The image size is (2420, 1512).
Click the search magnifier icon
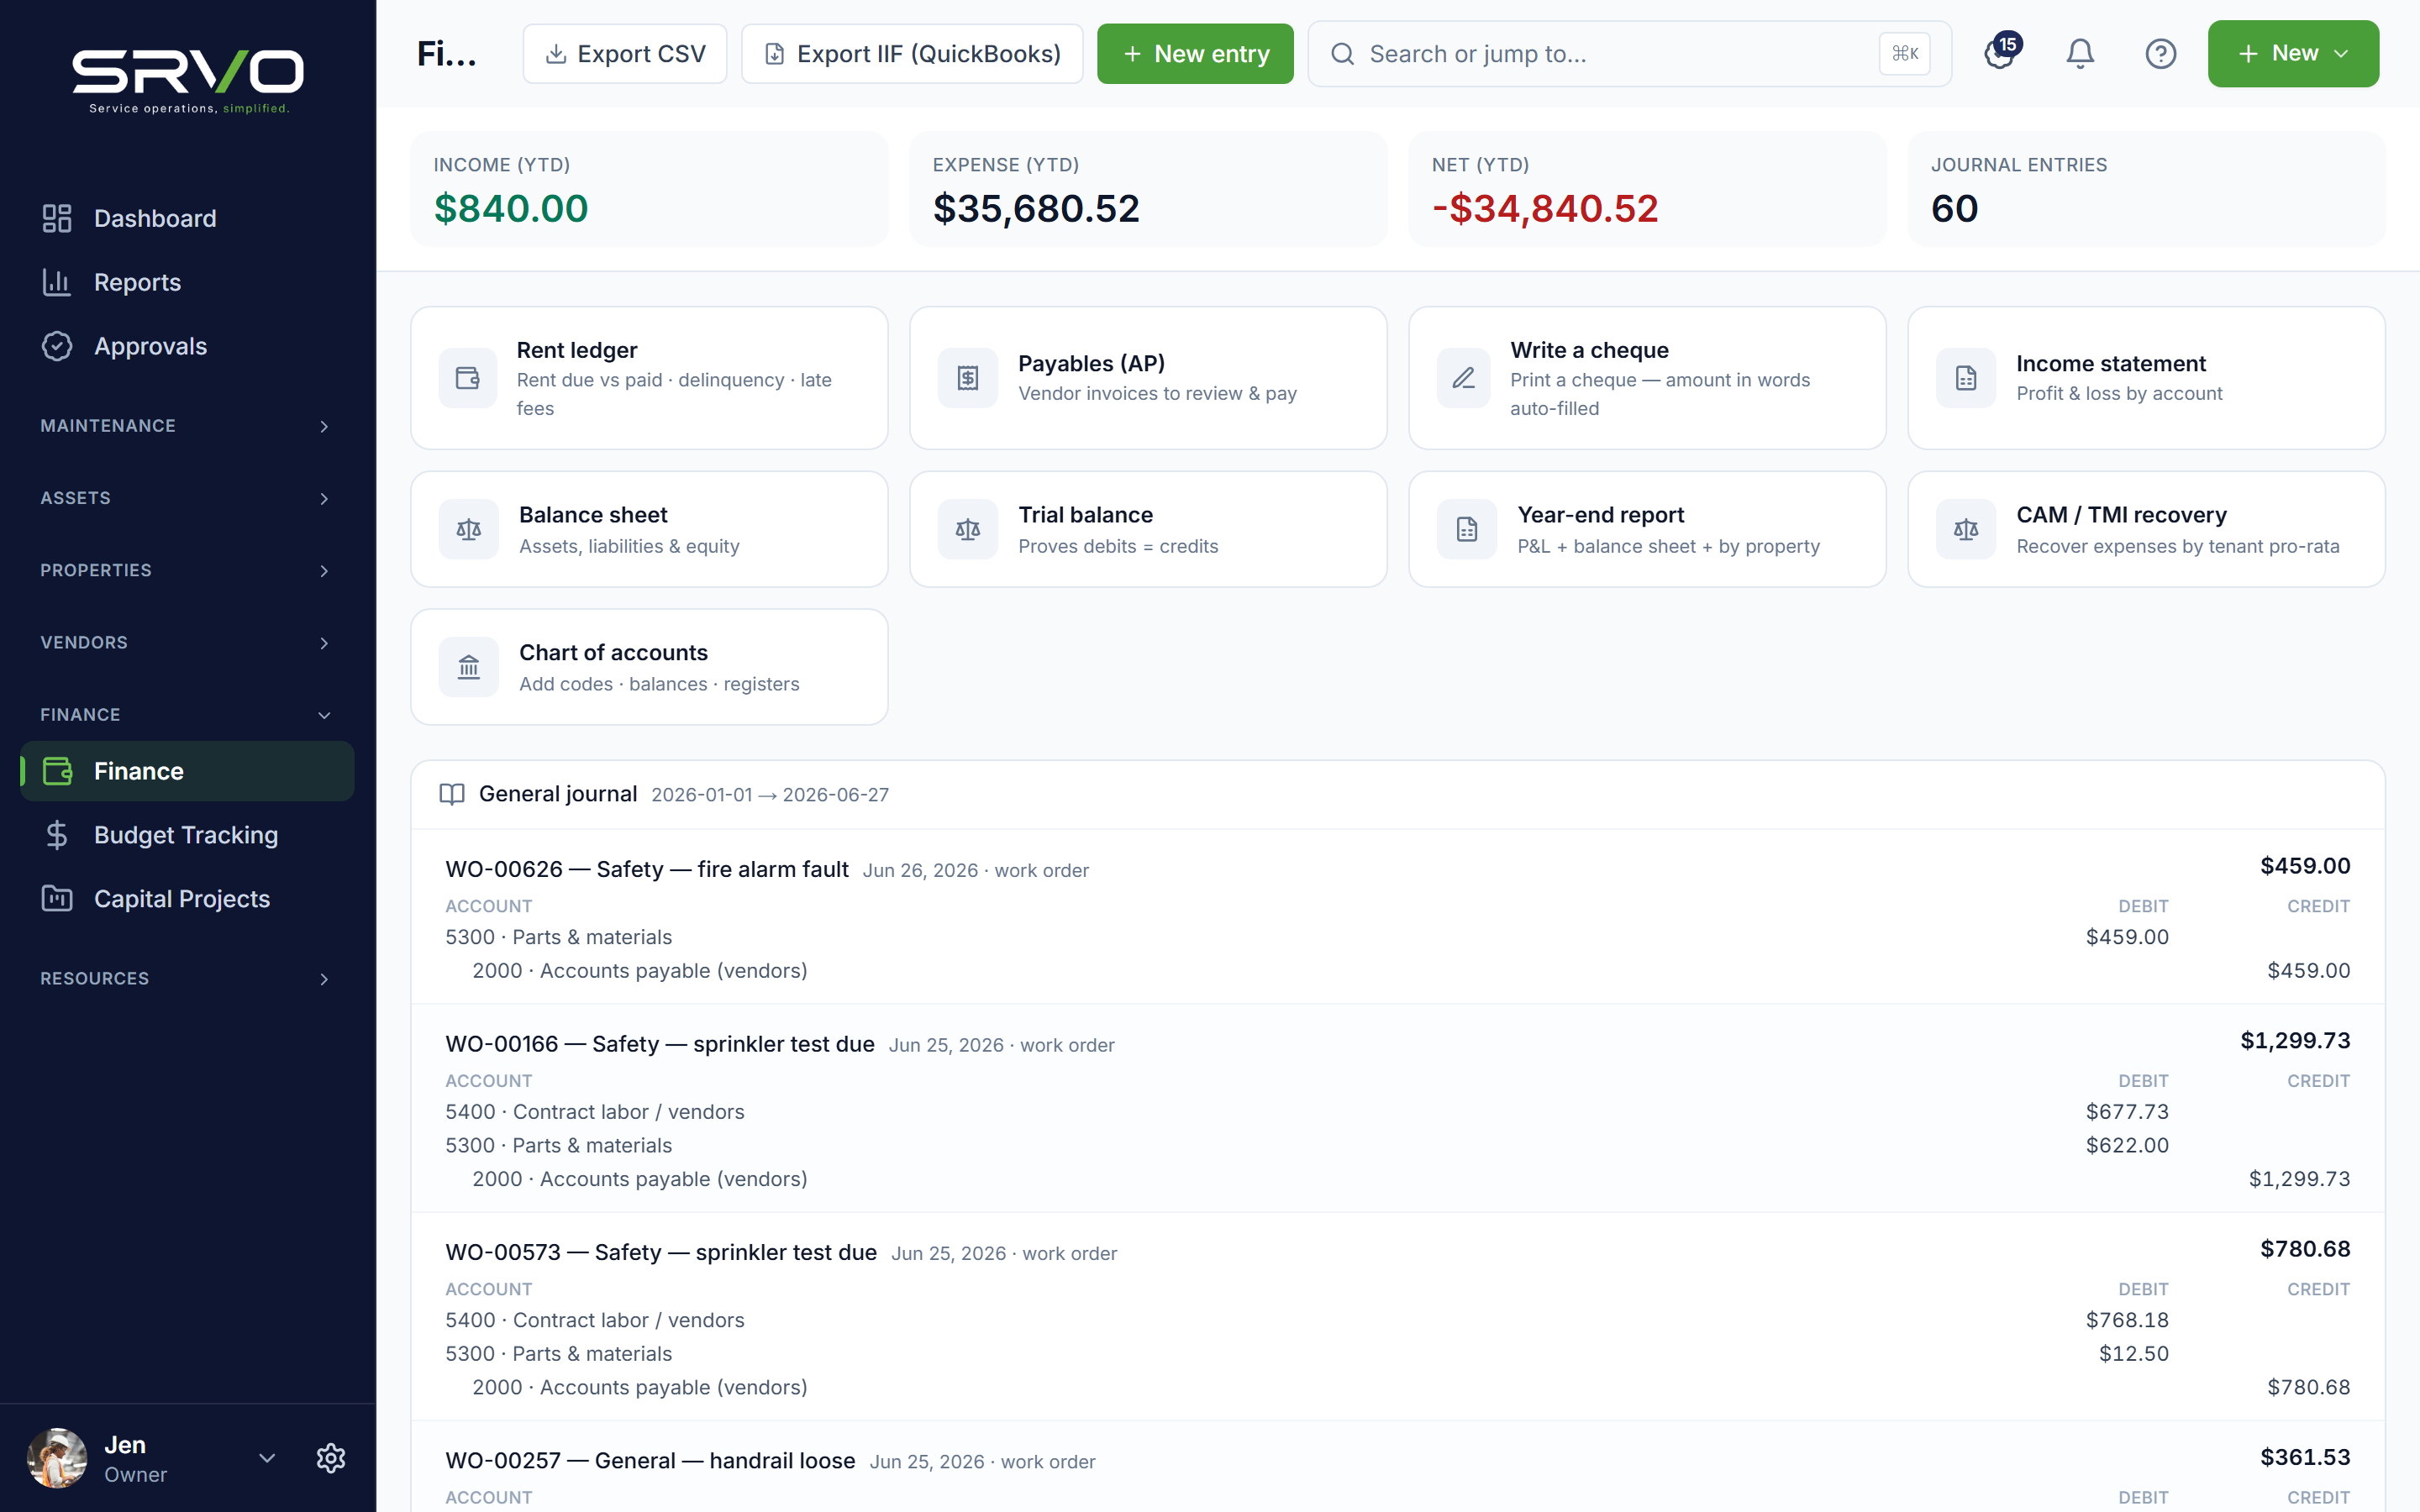click(x=1343, y=54)
